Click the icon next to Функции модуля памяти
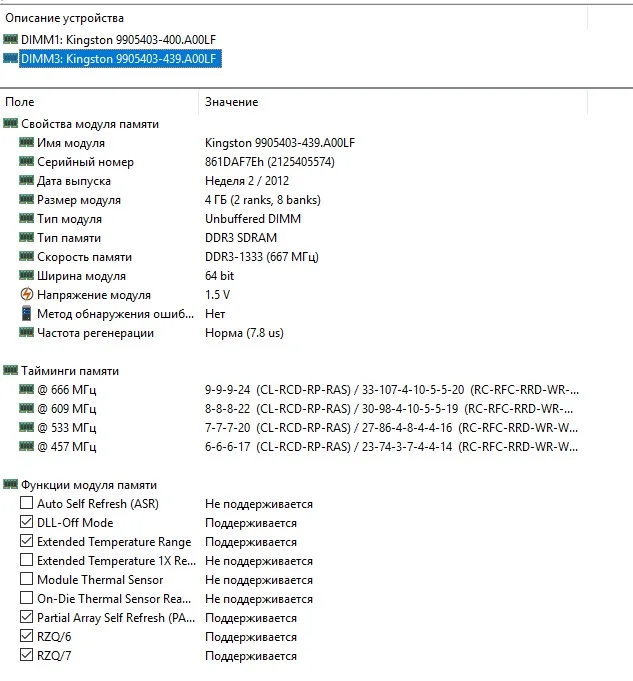633x681 pixels. click(10, 484)
